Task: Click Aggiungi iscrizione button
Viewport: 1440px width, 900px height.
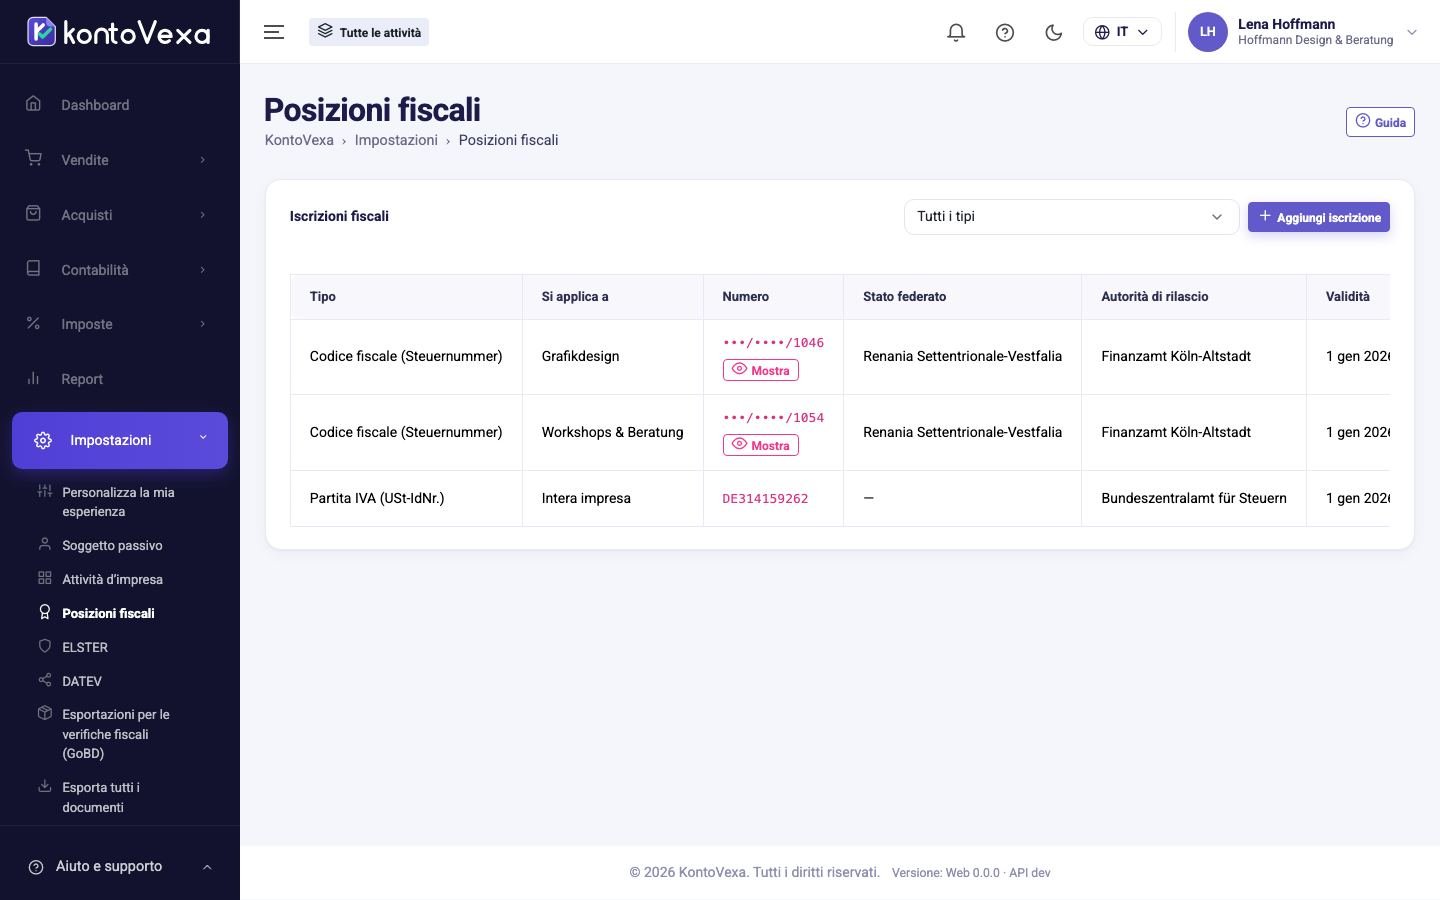Action: tap(1319, 217)
